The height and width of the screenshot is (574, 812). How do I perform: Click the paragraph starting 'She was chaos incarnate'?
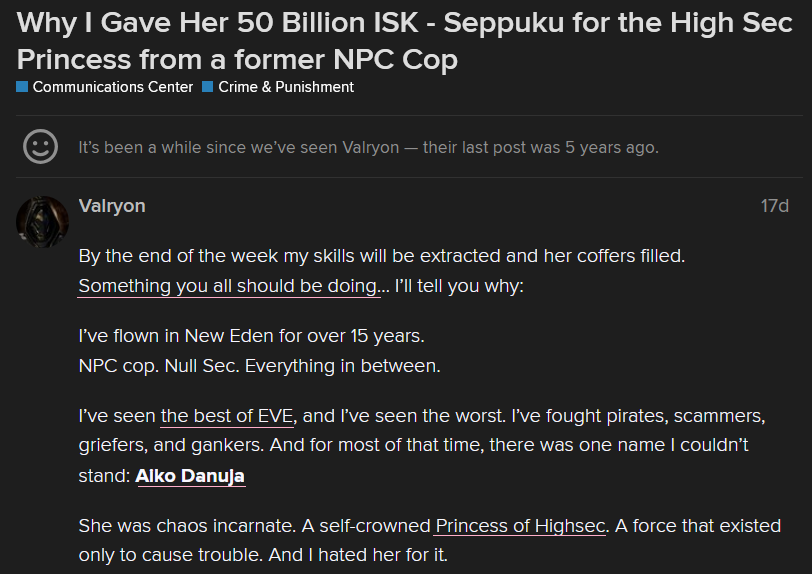point(430,540)
